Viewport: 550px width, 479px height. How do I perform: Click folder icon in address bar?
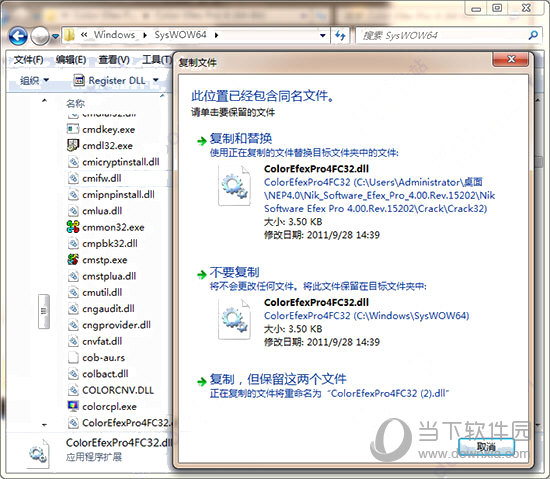(x=70, y=35)
